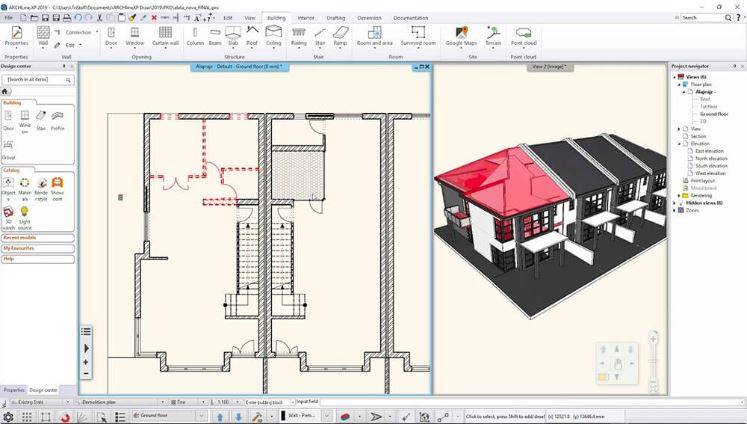This screenshot has height=424, width=747.
Task: Click the red Delete X icon
Action: tap(154, 18)
